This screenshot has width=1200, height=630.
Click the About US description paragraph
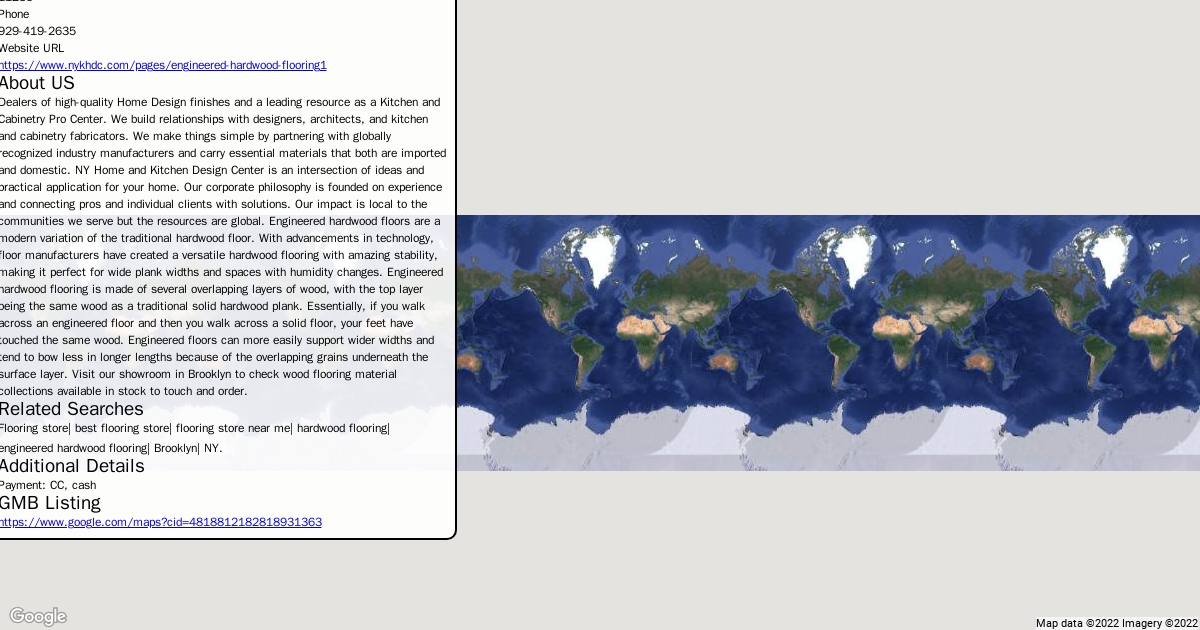point(222,246)
